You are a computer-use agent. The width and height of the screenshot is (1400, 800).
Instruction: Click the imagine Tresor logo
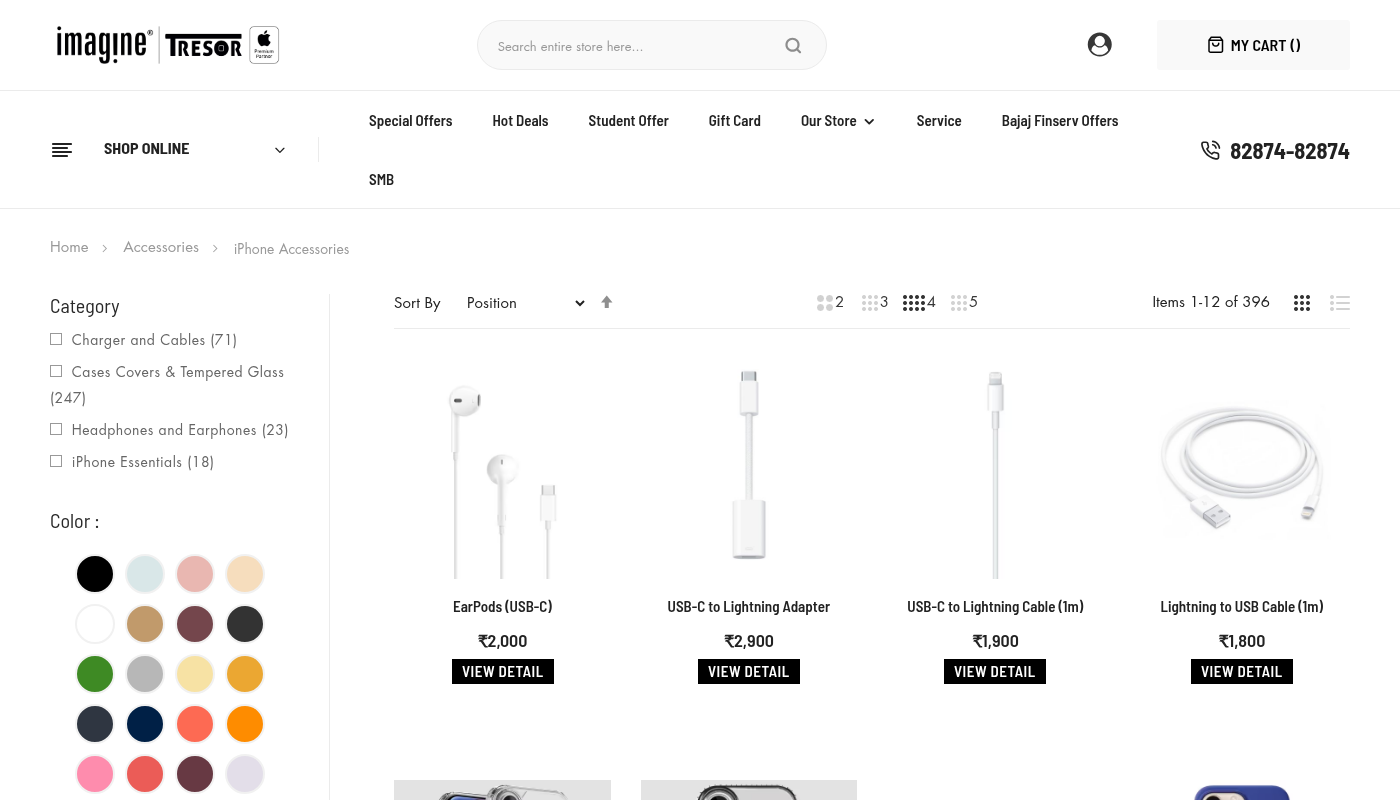[x=167, y=45]
